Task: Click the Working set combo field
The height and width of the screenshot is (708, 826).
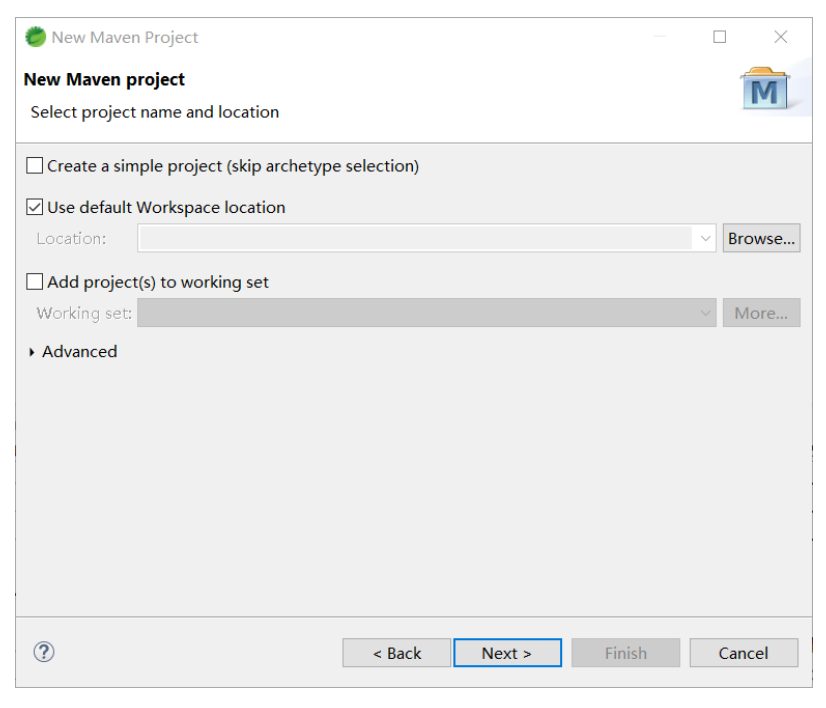Action: click(427, 313)
